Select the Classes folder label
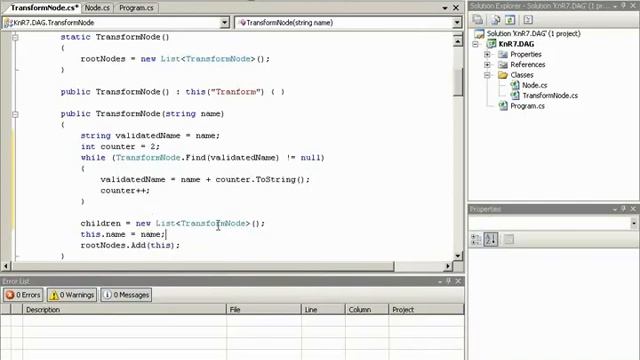 522,75
